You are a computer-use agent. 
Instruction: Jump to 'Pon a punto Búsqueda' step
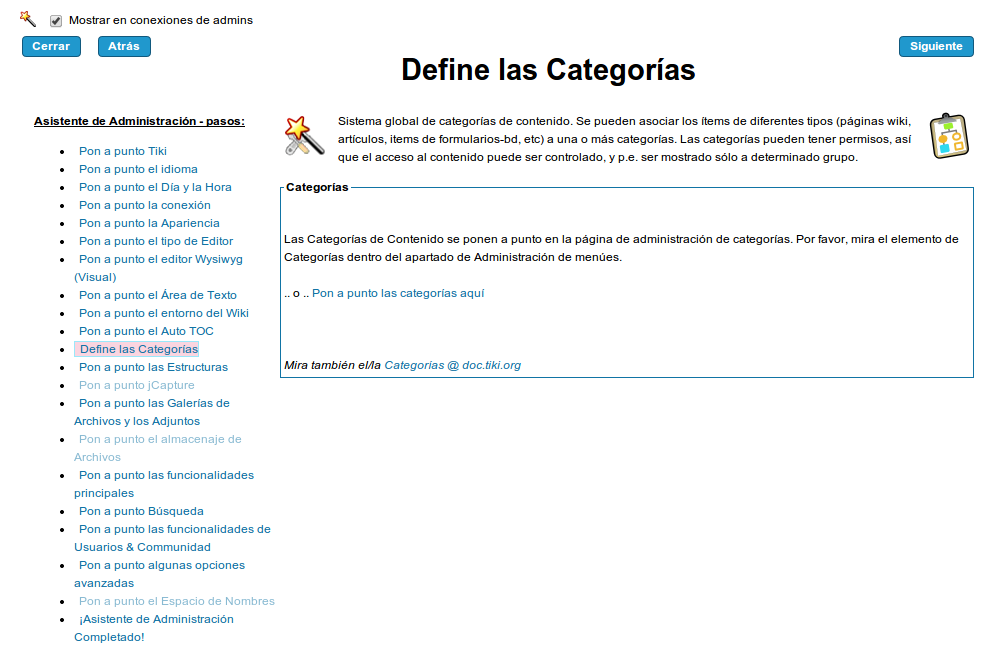tap(141, 511)
